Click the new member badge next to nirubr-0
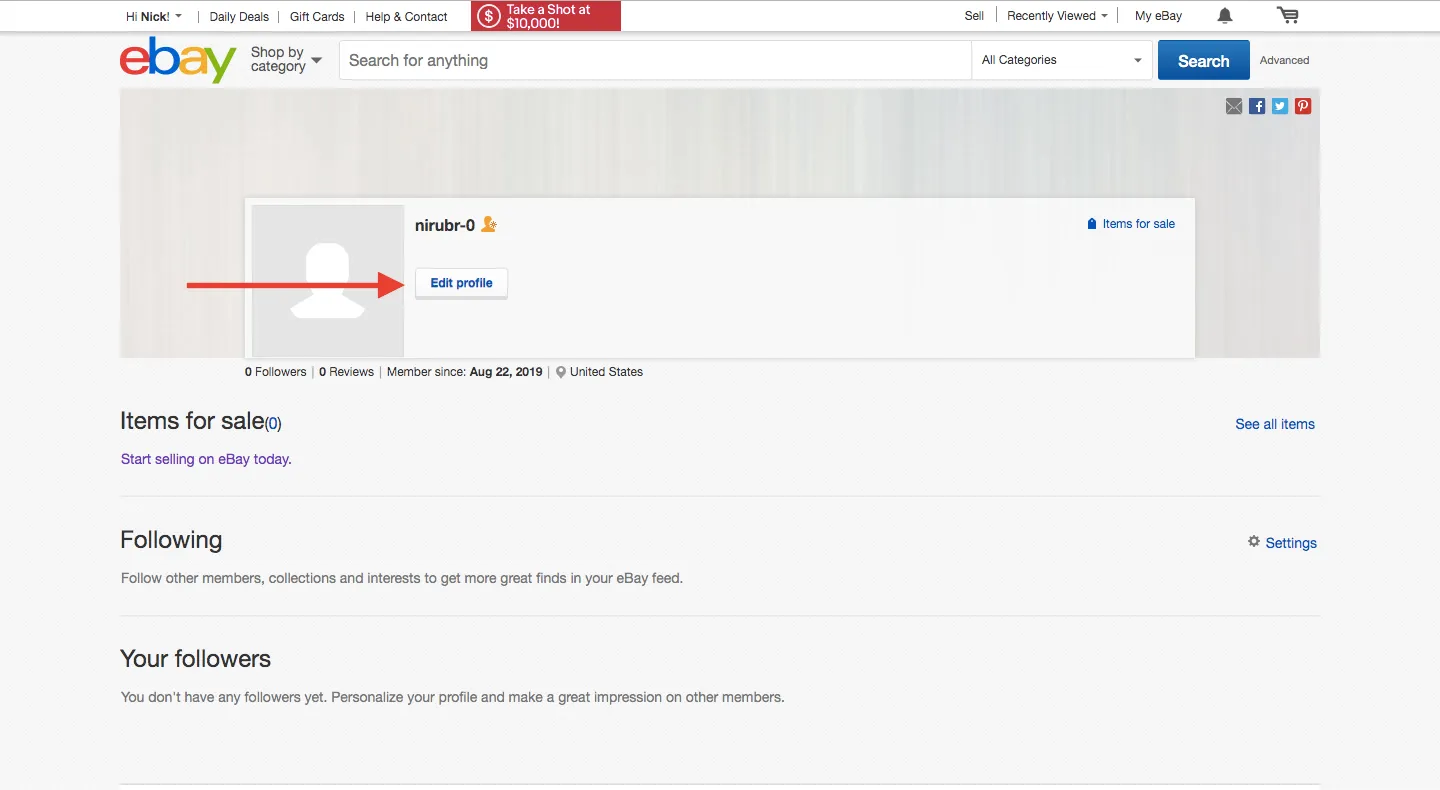This screenshot has height=790, width=1440. 489,224
